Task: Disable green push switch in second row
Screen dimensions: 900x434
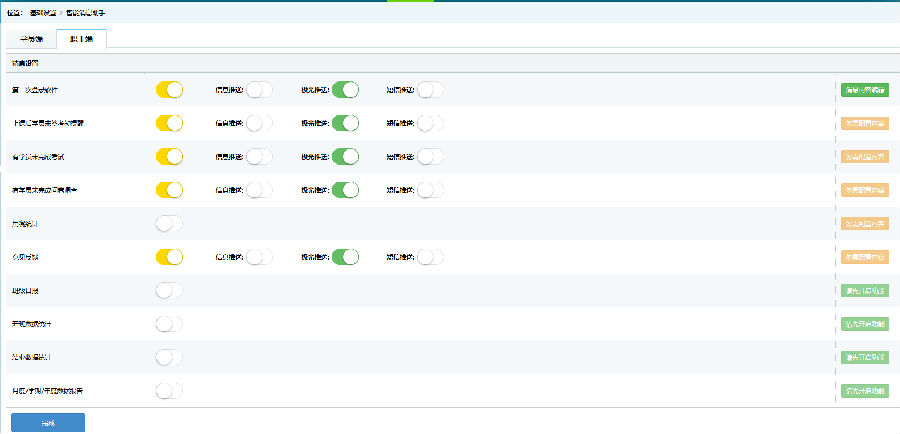Action: click(x=346, y=123)
